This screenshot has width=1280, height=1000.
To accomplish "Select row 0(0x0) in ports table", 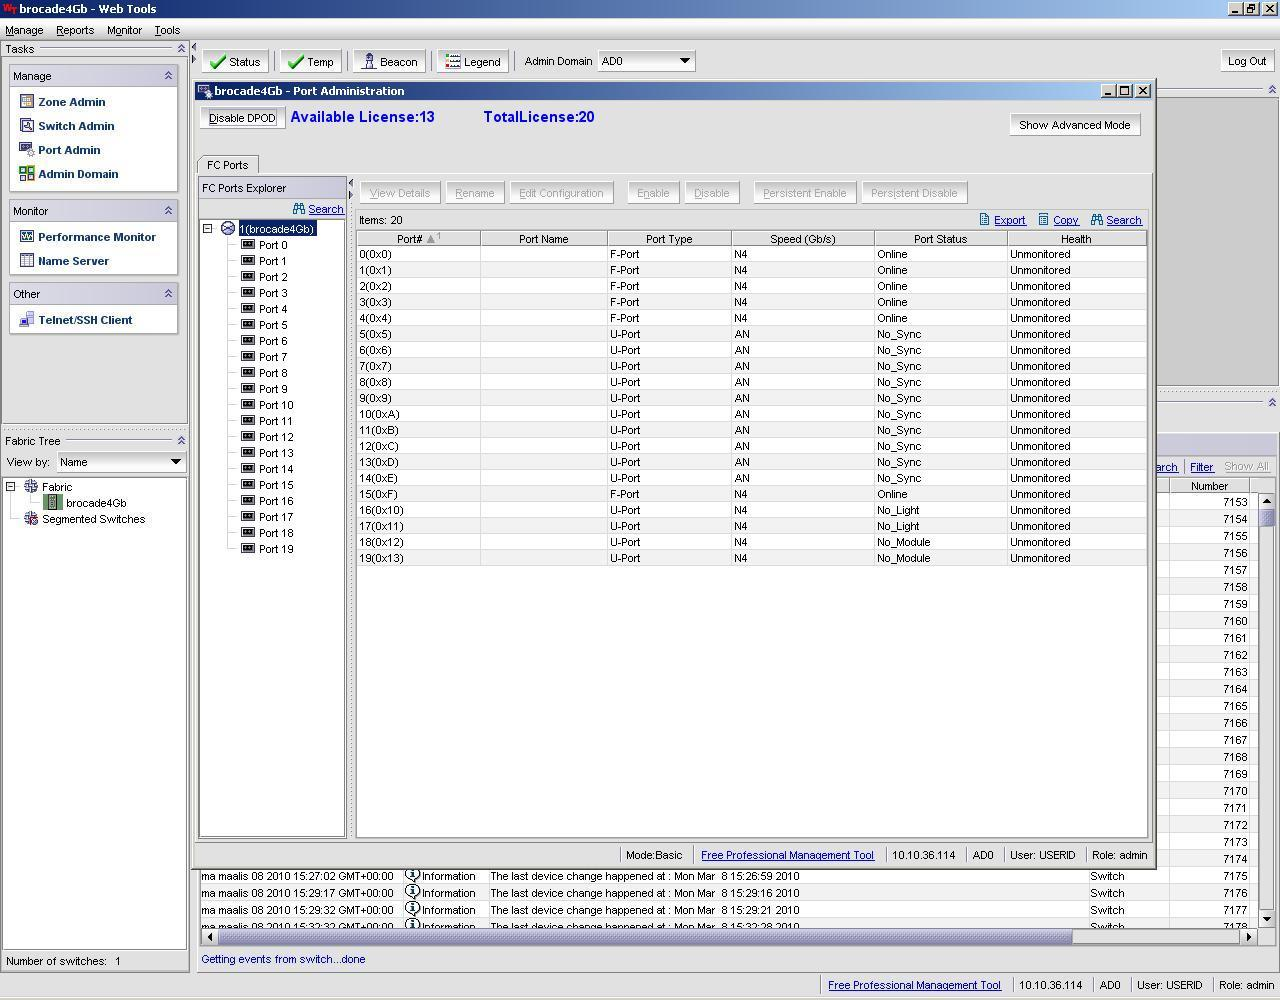I will 752,254.
